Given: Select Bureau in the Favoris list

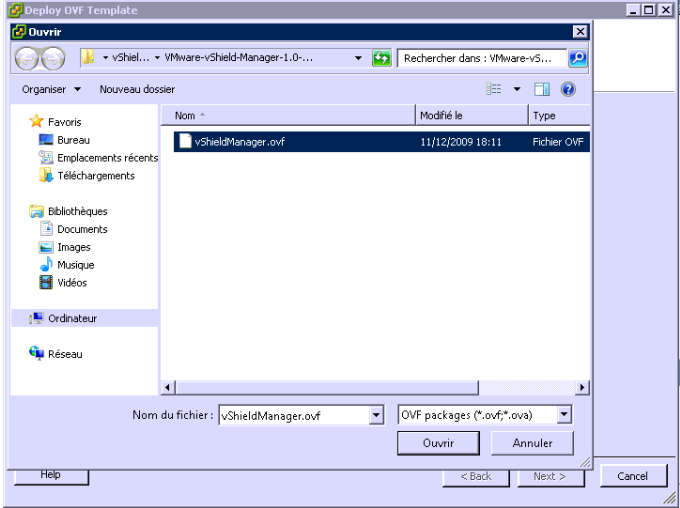Looking at the screenshot, I should coord(73,141).
